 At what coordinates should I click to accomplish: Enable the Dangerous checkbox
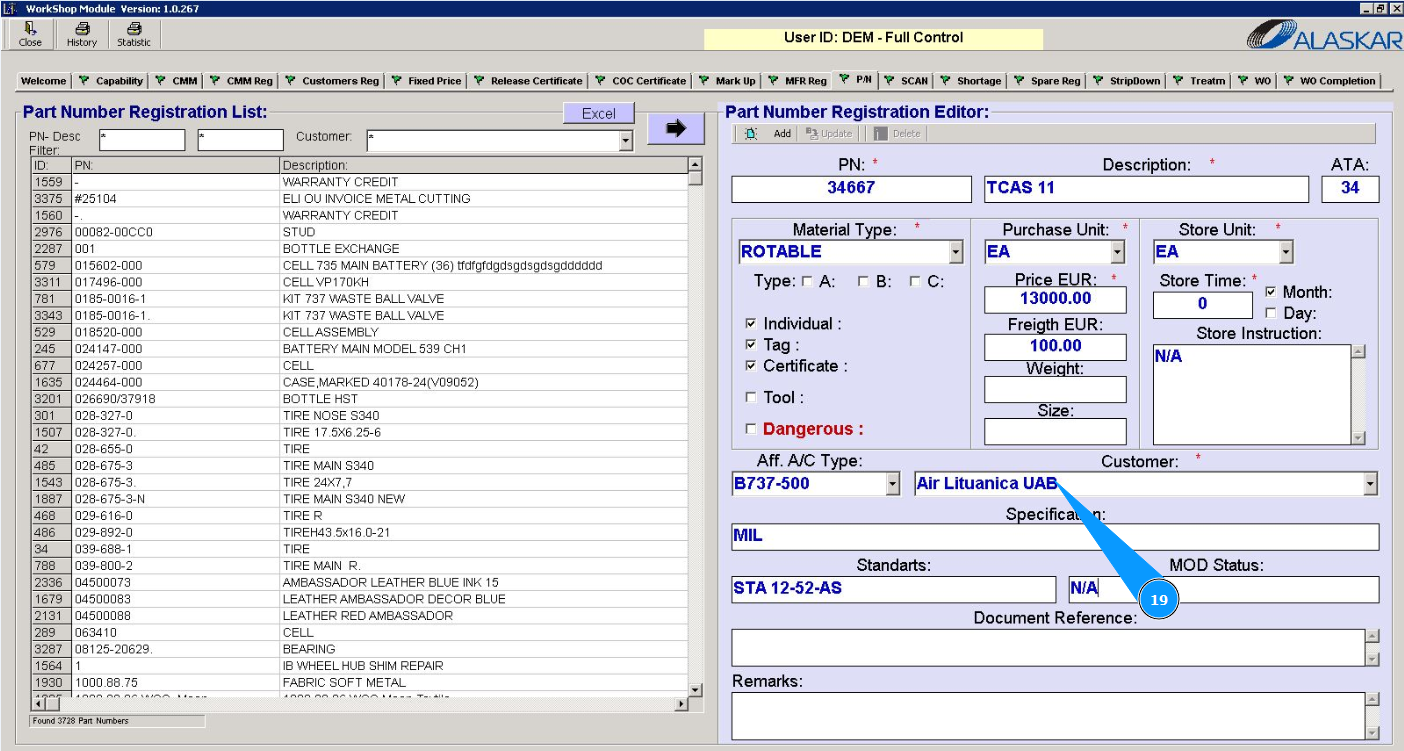pos(751,430)
